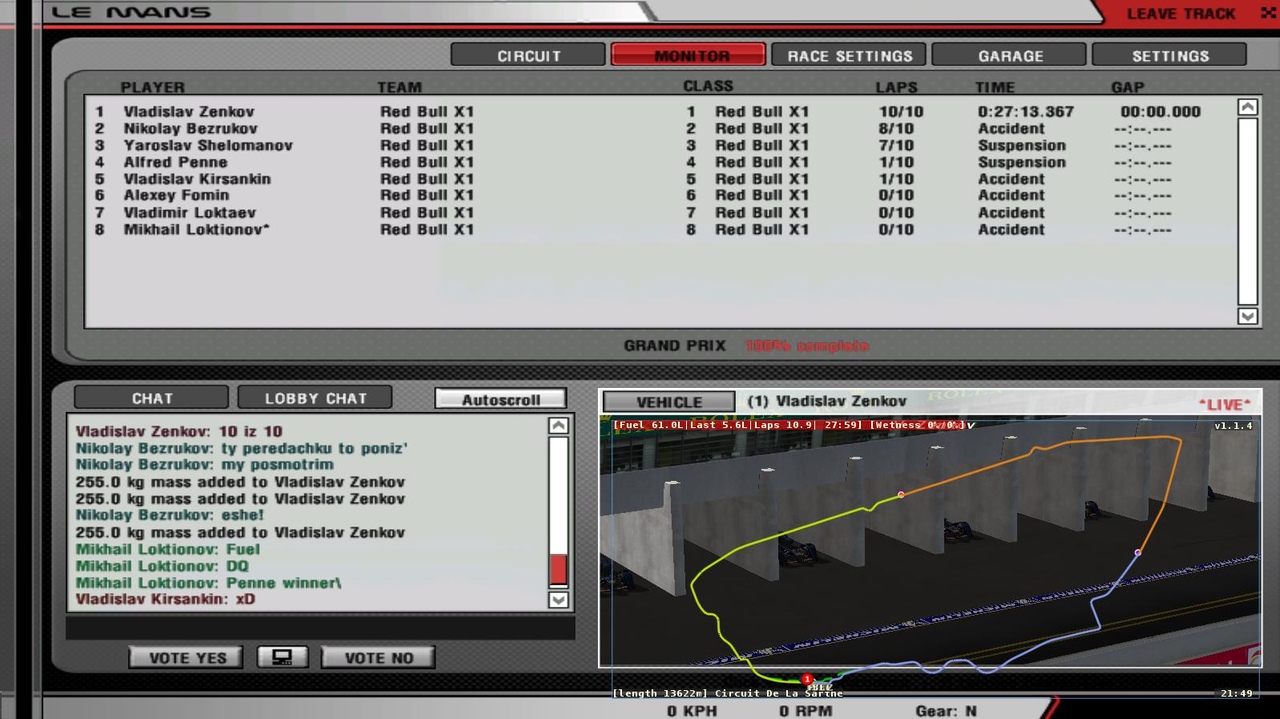Go to the Garage tab

point(1009,55)
